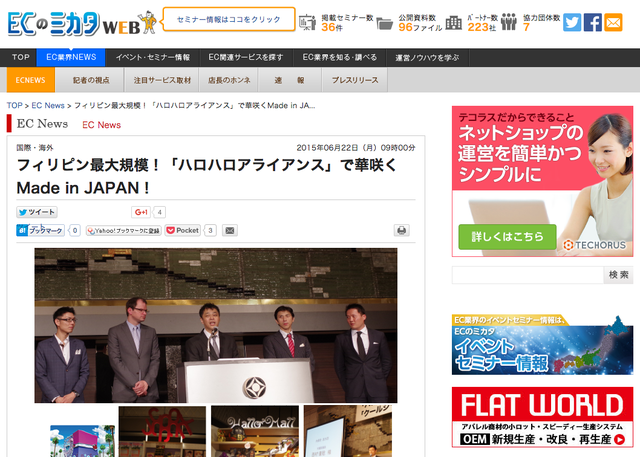Open EC業界を知る・調べる navigation item

[340, 58]
